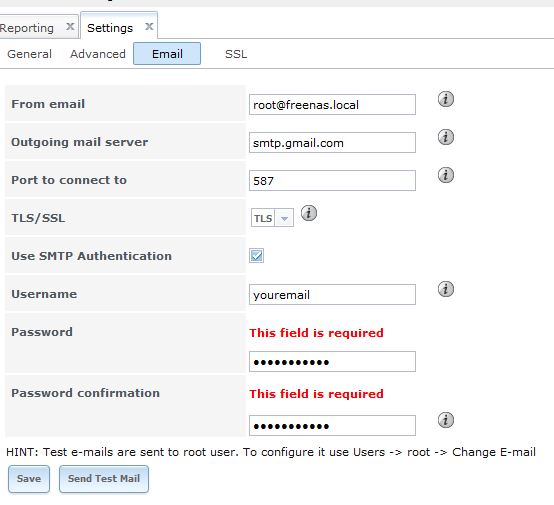The image size is (554, 505).
Task: Open the Advanced settings tab
Action: (x=98, y=54)
